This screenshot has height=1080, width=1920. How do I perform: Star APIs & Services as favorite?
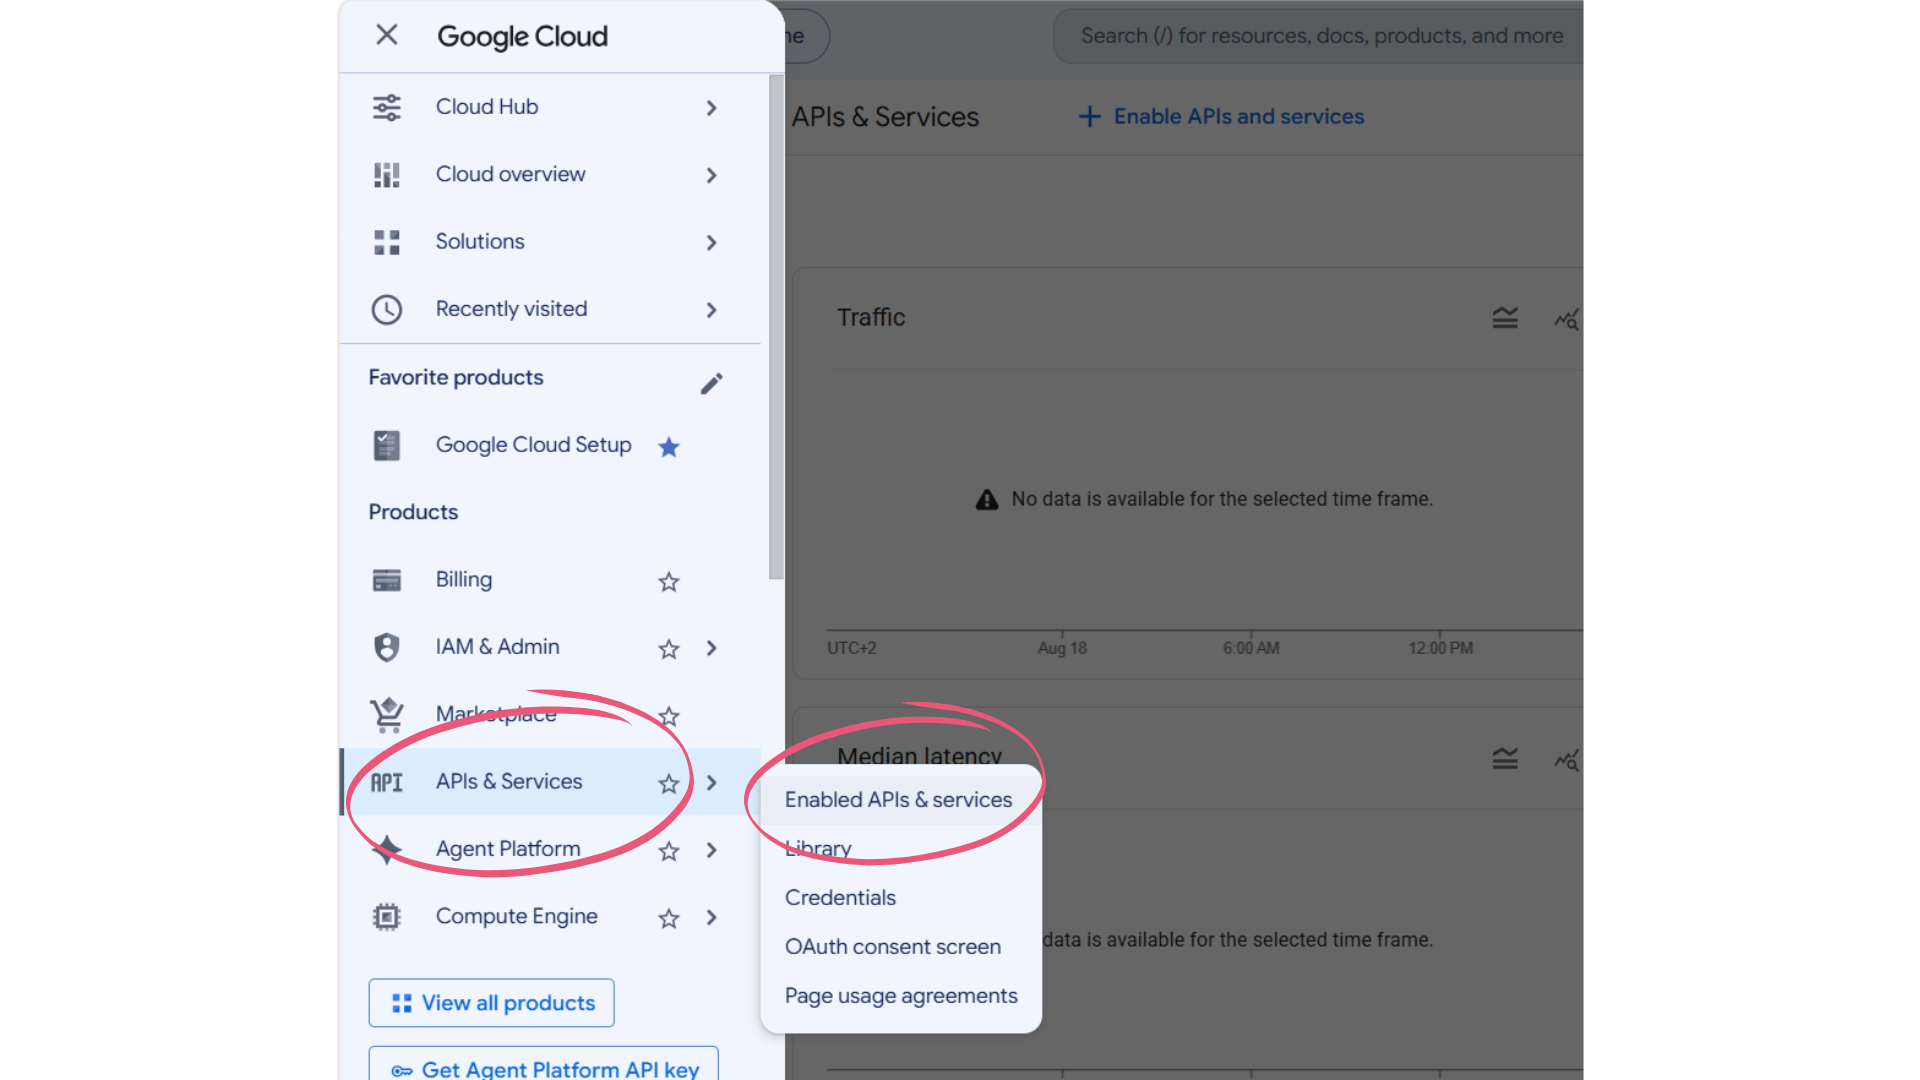[669, 784]
